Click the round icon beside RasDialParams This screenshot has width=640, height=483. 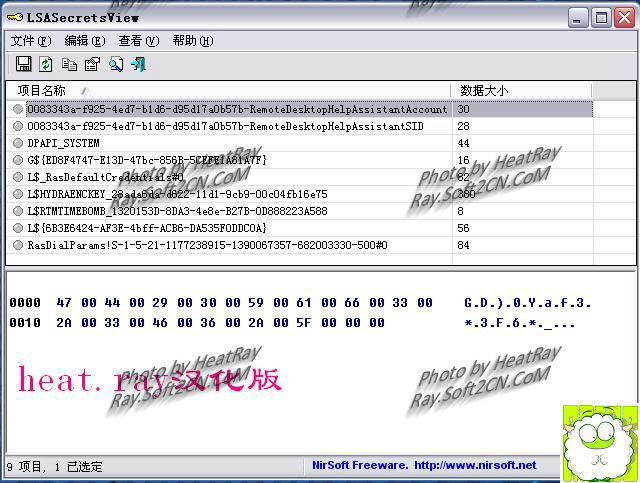(18, 245)
